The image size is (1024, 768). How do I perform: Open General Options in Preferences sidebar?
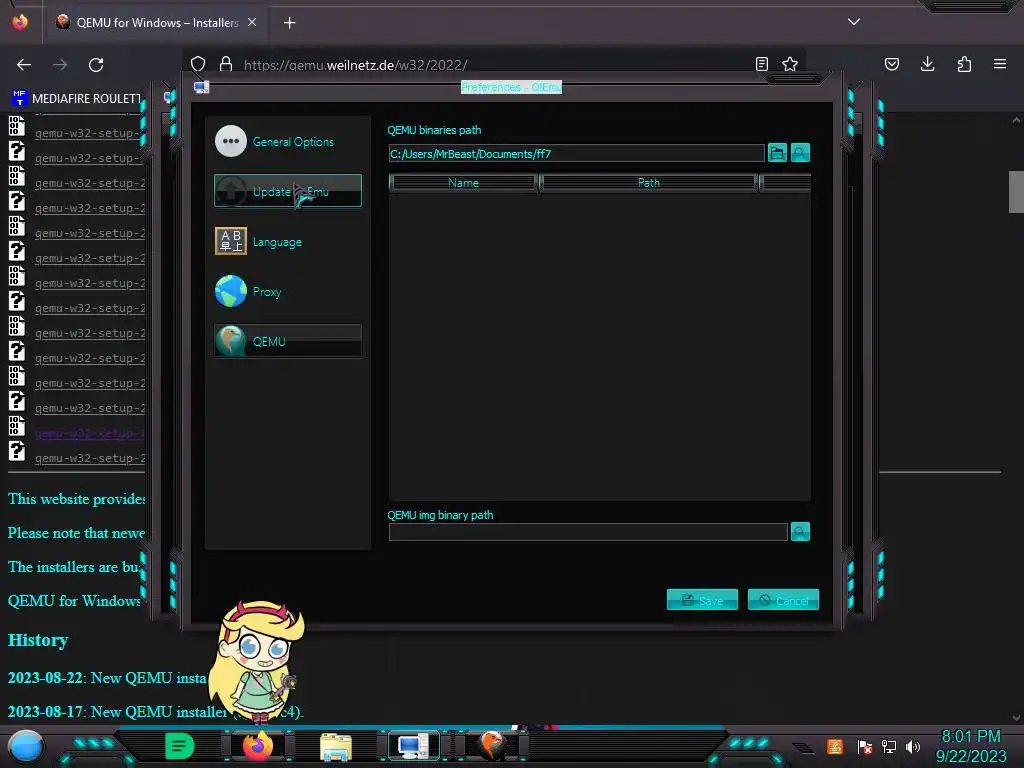click(287, 141)
